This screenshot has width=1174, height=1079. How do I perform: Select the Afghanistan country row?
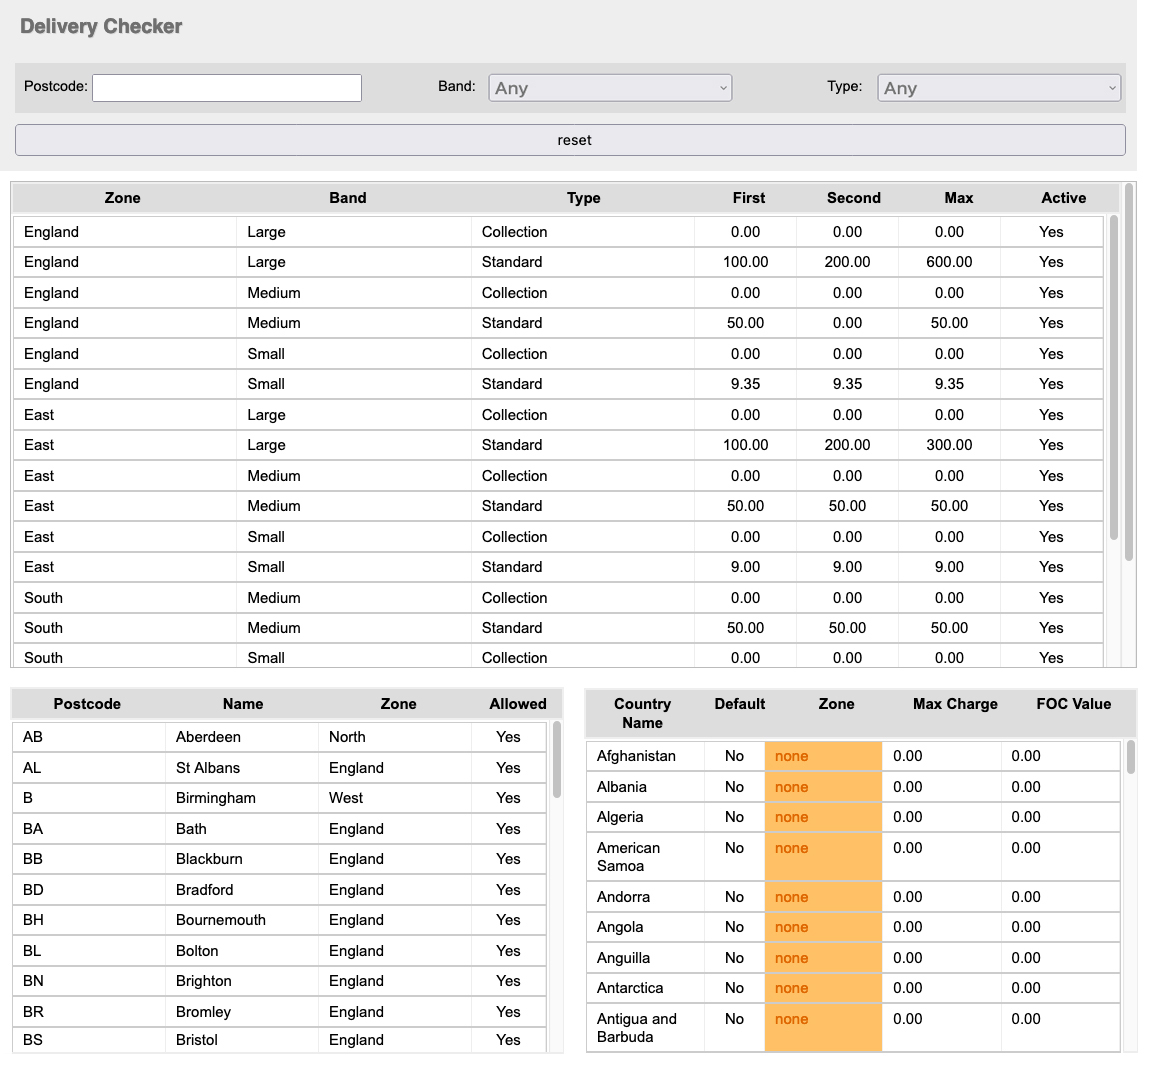(x=700, y=756)
